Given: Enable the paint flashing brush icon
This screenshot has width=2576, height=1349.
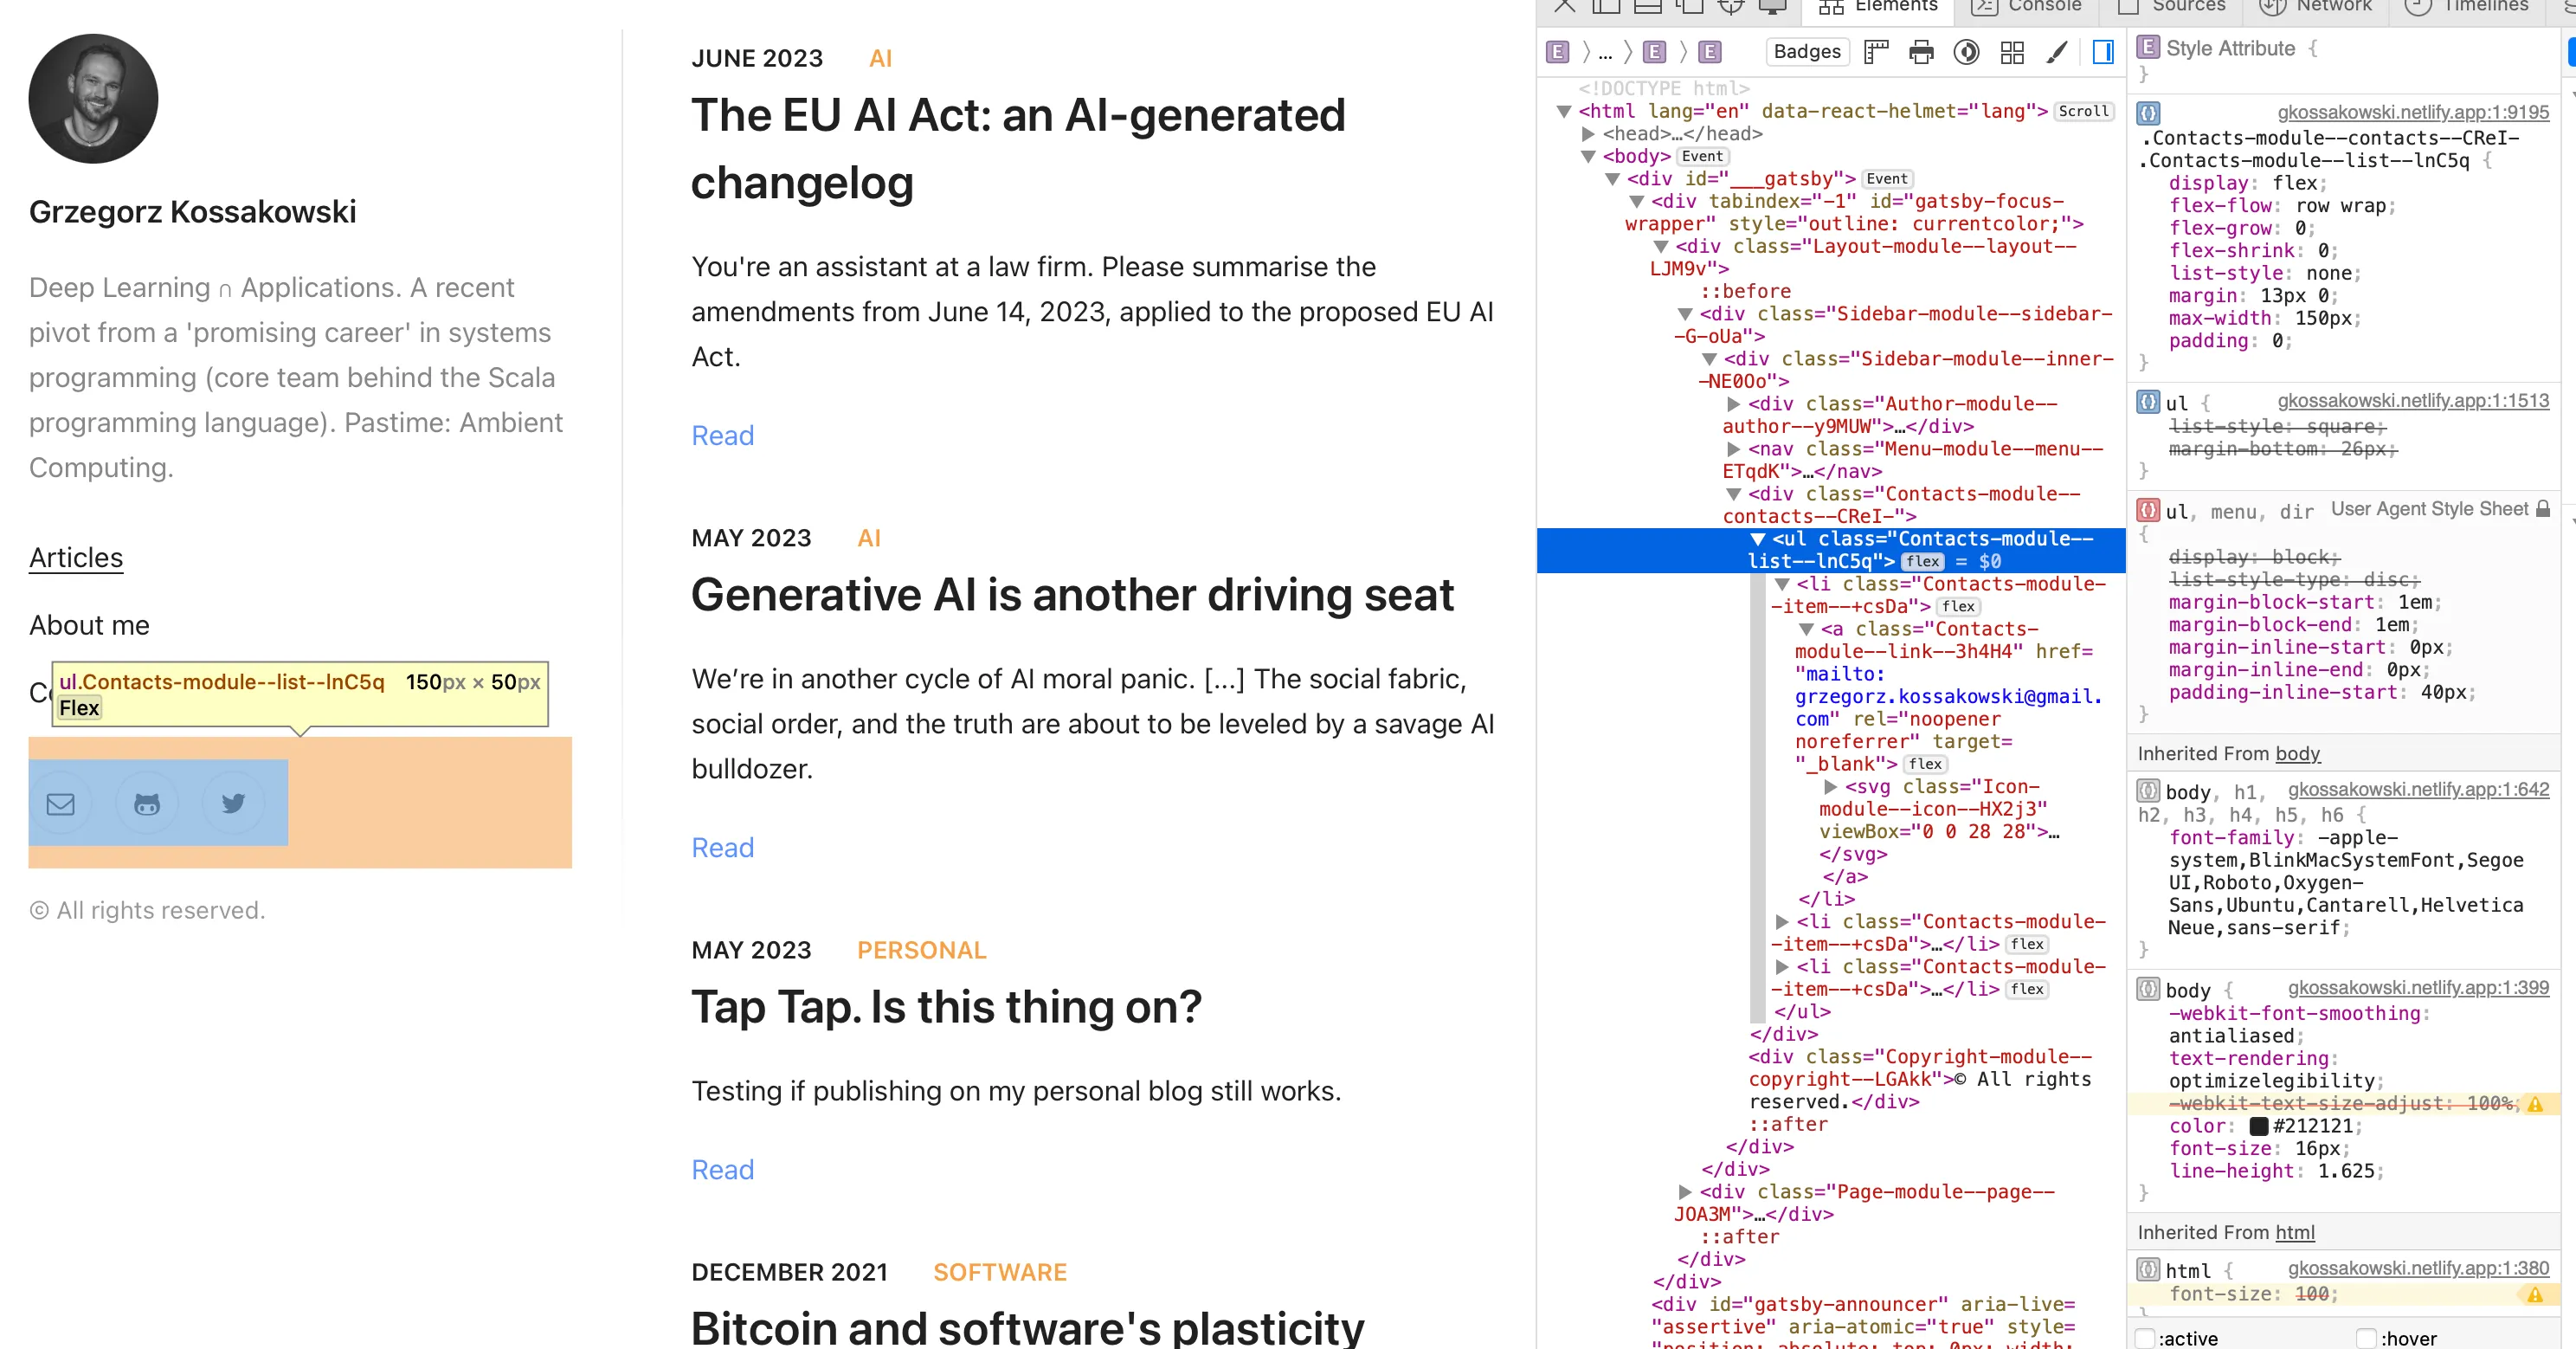Looking at the screenshot, I should pos(2057,51).
